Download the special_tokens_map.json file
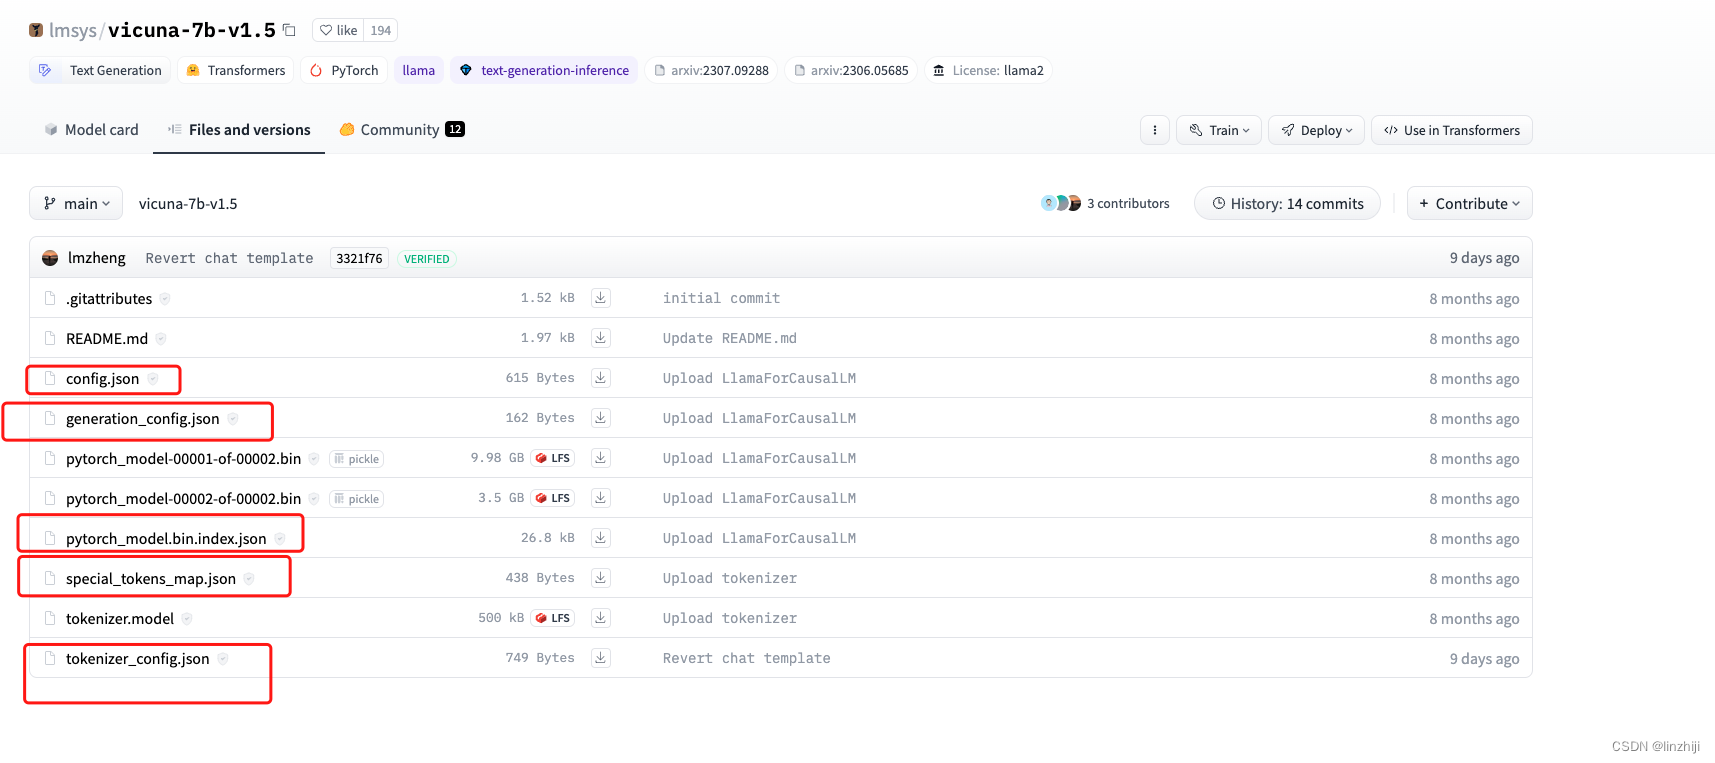The image size is (1715, 763). (601, 577)
